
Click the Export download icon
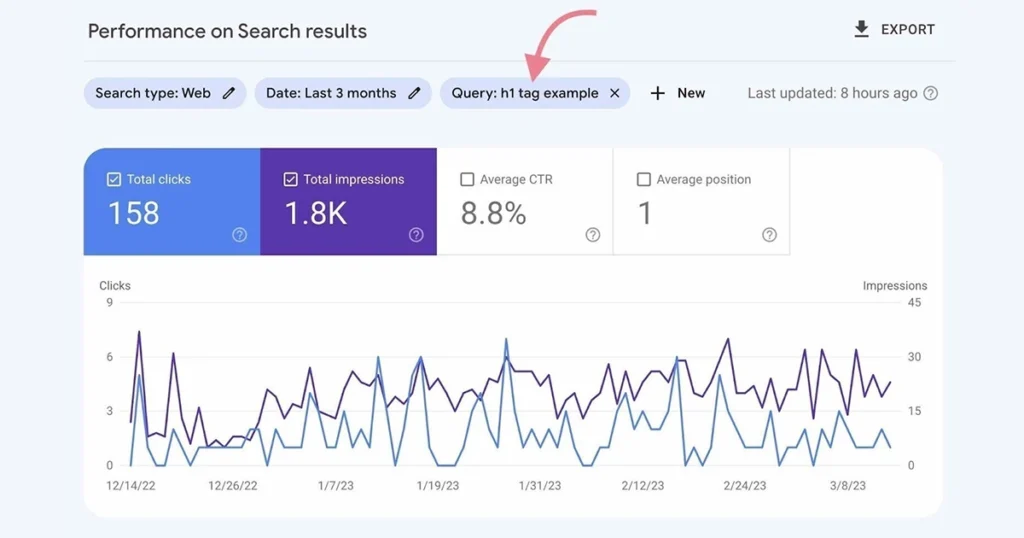point(861,29)
